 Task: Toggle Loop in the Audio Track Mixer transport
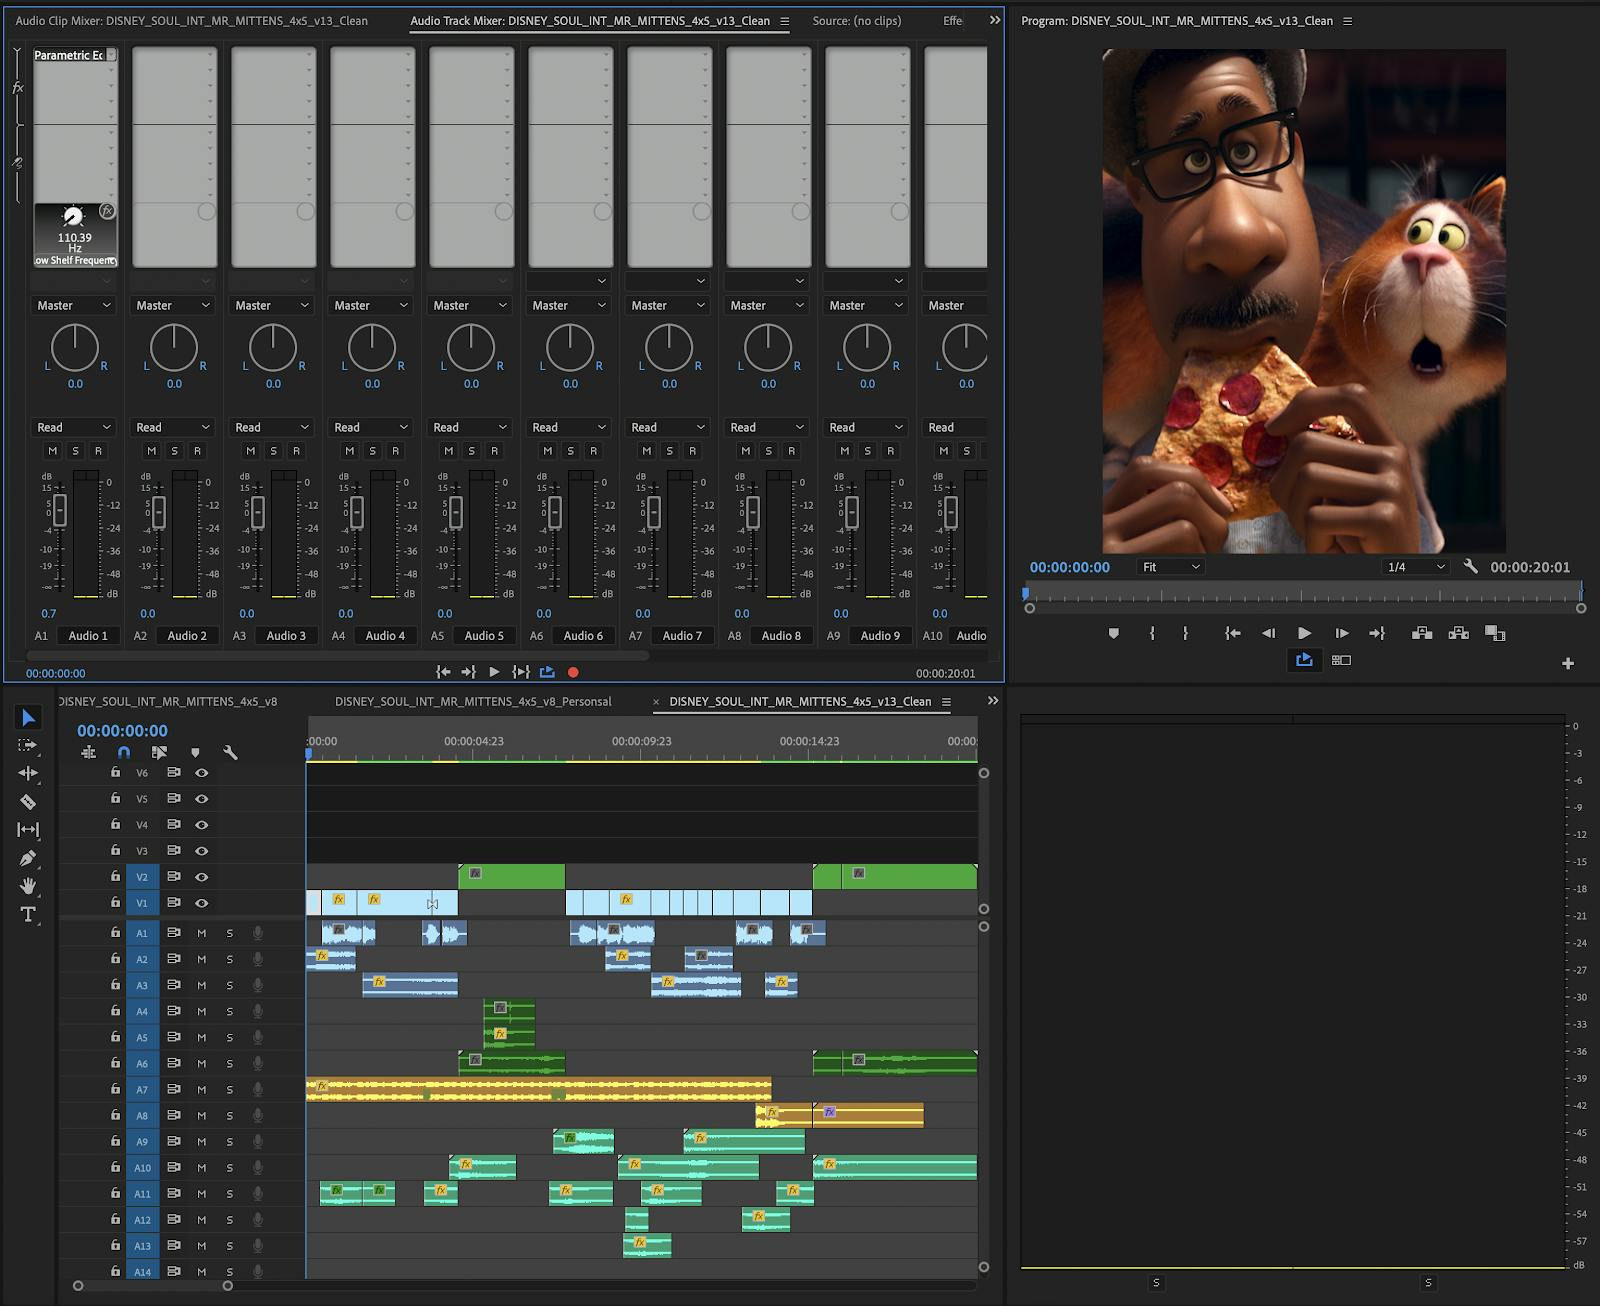coord(547,672)
